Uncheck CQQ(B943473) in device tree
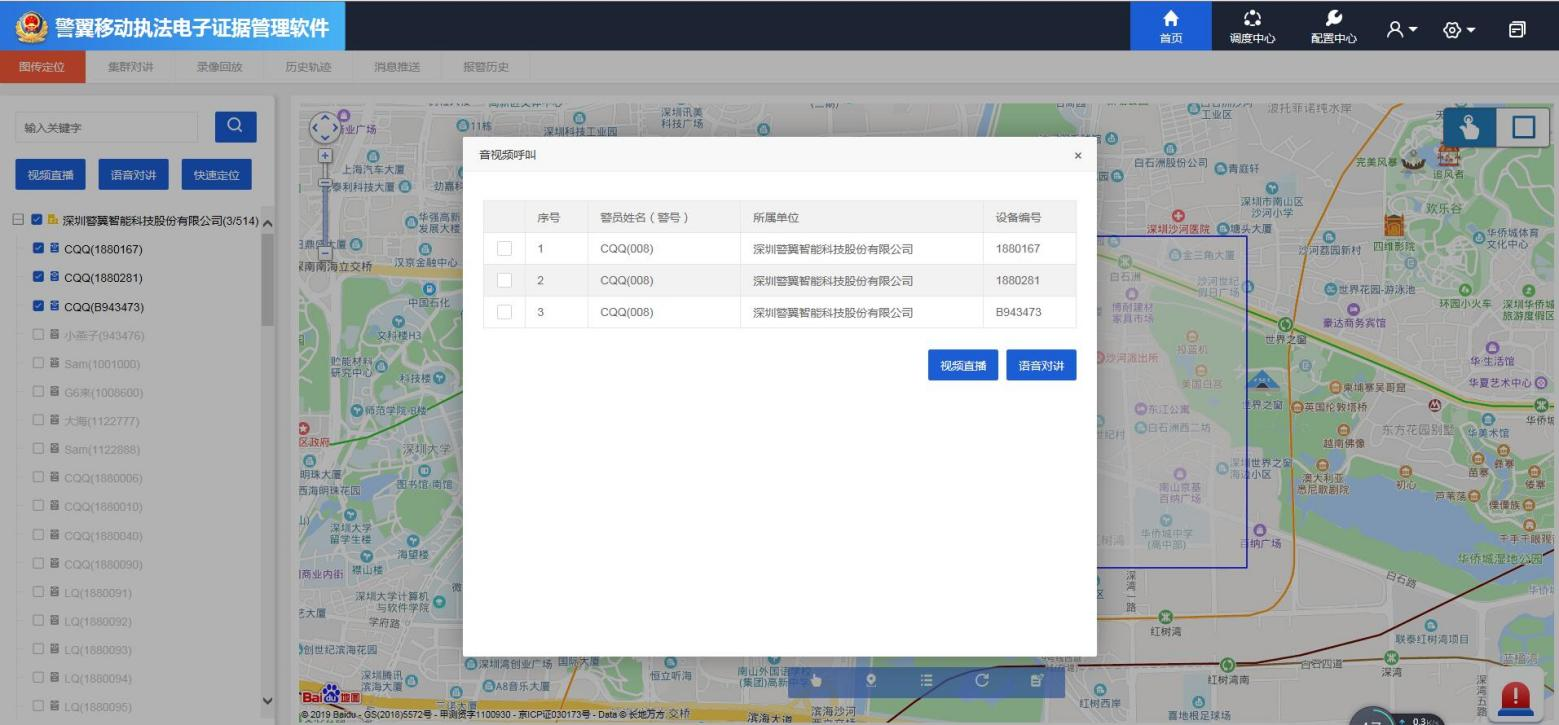Image resolution: width=1559 pixels, height=725 pixels. [x=39, y=307]
